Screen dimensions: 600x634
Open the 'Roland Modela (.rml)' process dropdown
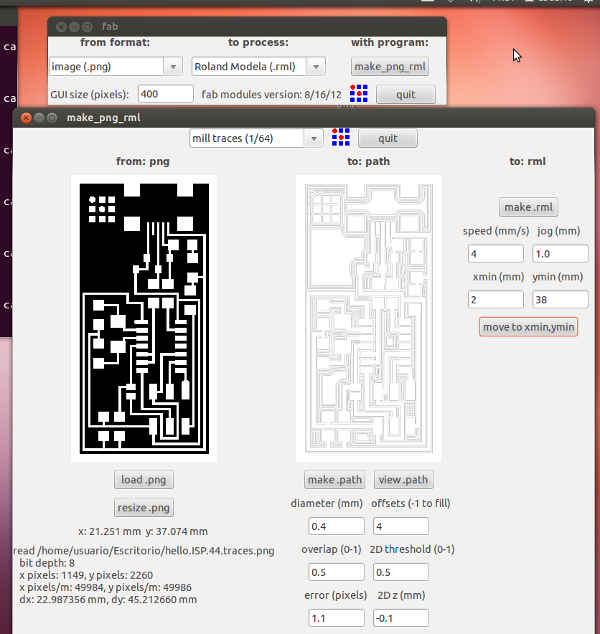[x=316, y=67]
